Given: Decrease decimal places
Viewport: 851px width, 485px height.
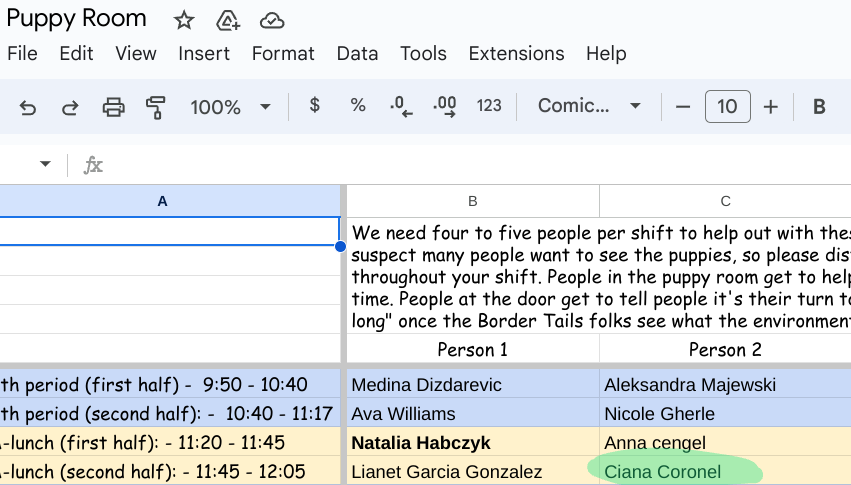Looking at the screenshot, I should pos(401,106).
